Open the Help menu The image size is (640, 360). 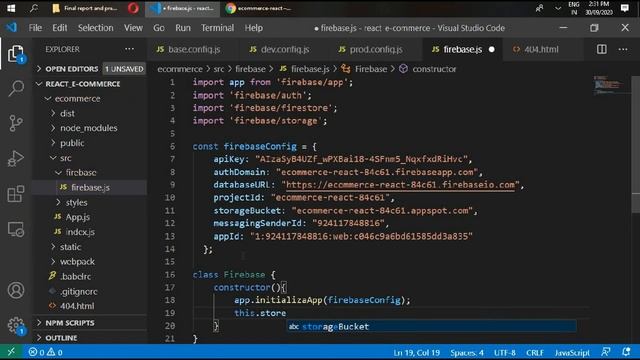coord(253,28)
